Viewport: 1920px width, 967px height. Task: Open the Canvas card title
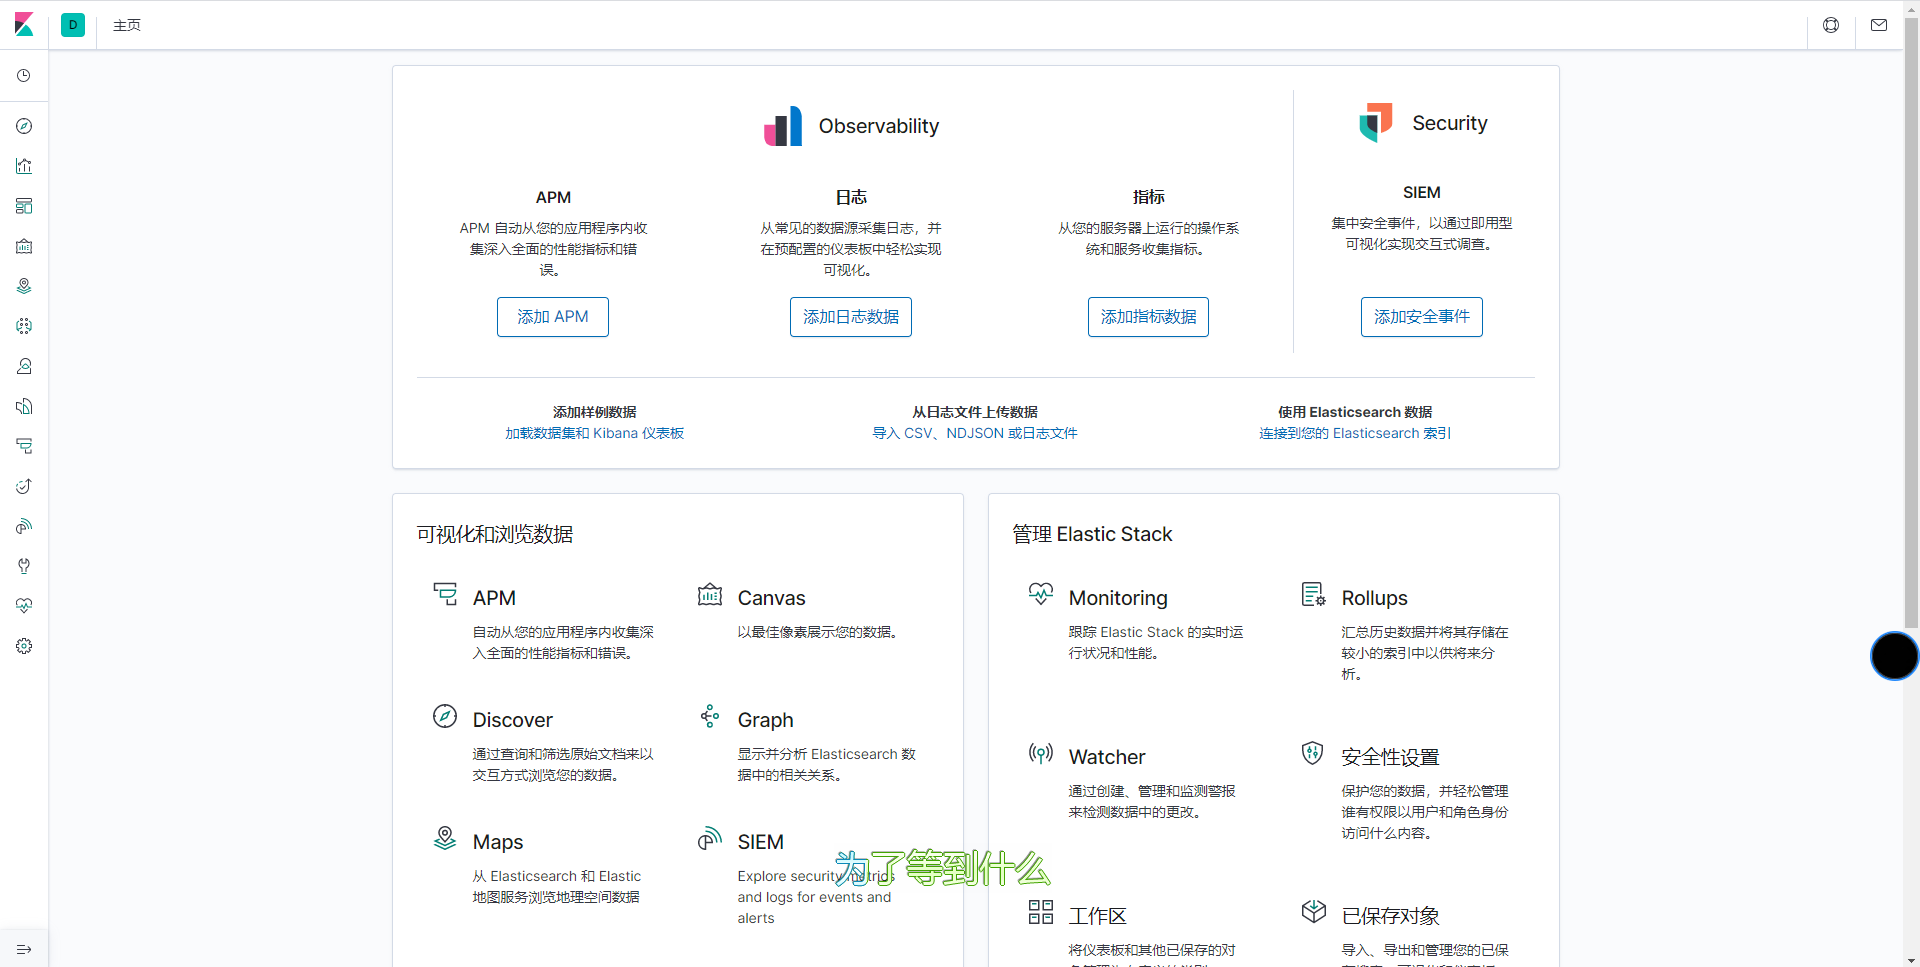pyautogui.click(x=771, y=598)
